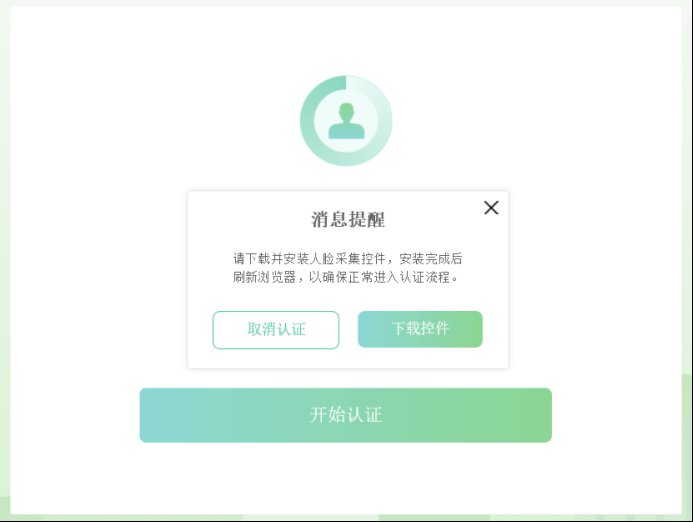Click the phrase 刷新浏览器 in the message
This screenshot has width=693, height=522.
click(264, 278)
